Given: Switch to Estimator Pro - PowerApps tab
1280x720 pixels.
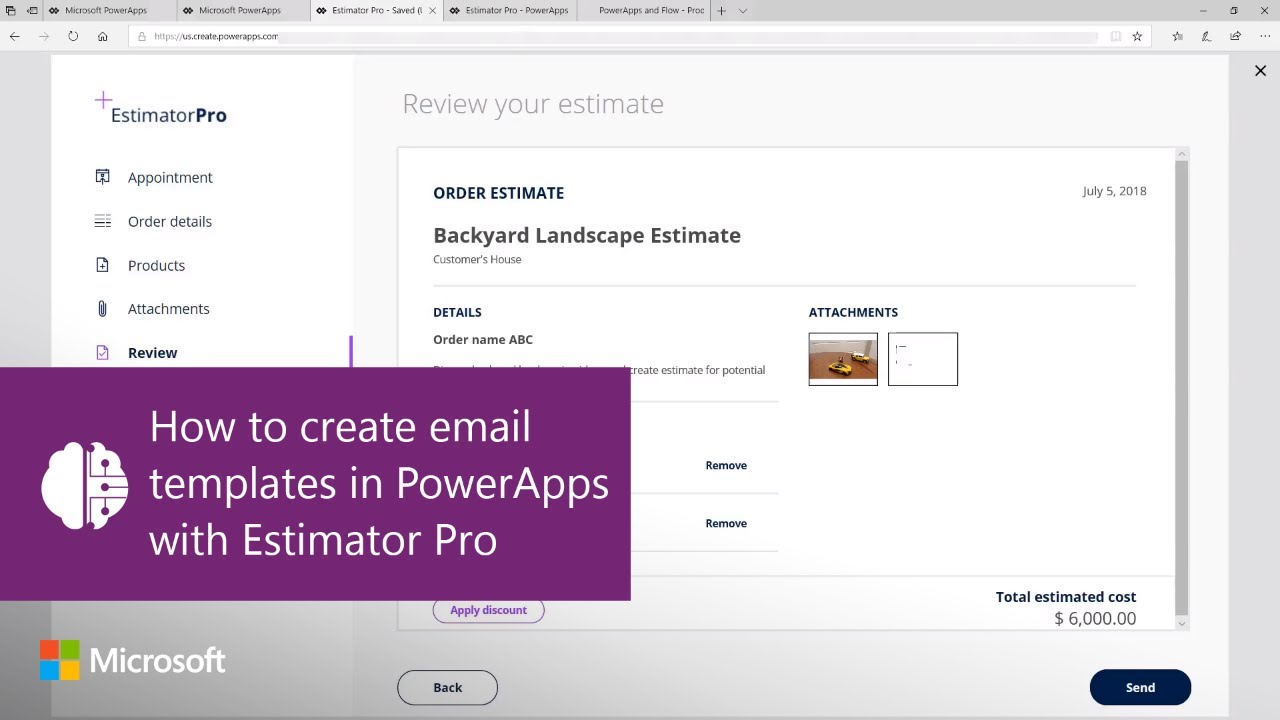Looking at the screenshot, I should [509, 10].
